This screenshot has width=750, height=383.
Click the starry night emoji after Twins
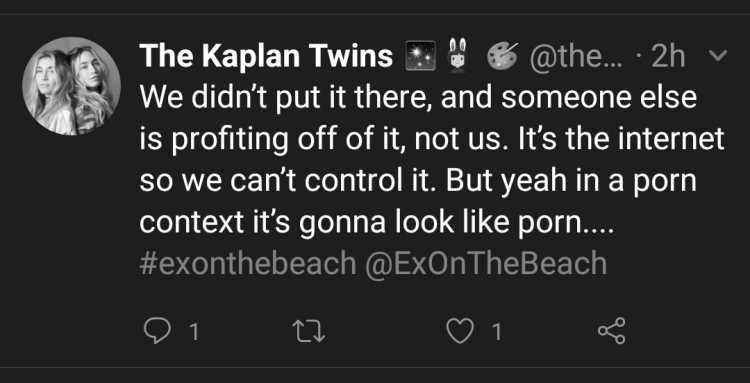click(x=420, y=56)
